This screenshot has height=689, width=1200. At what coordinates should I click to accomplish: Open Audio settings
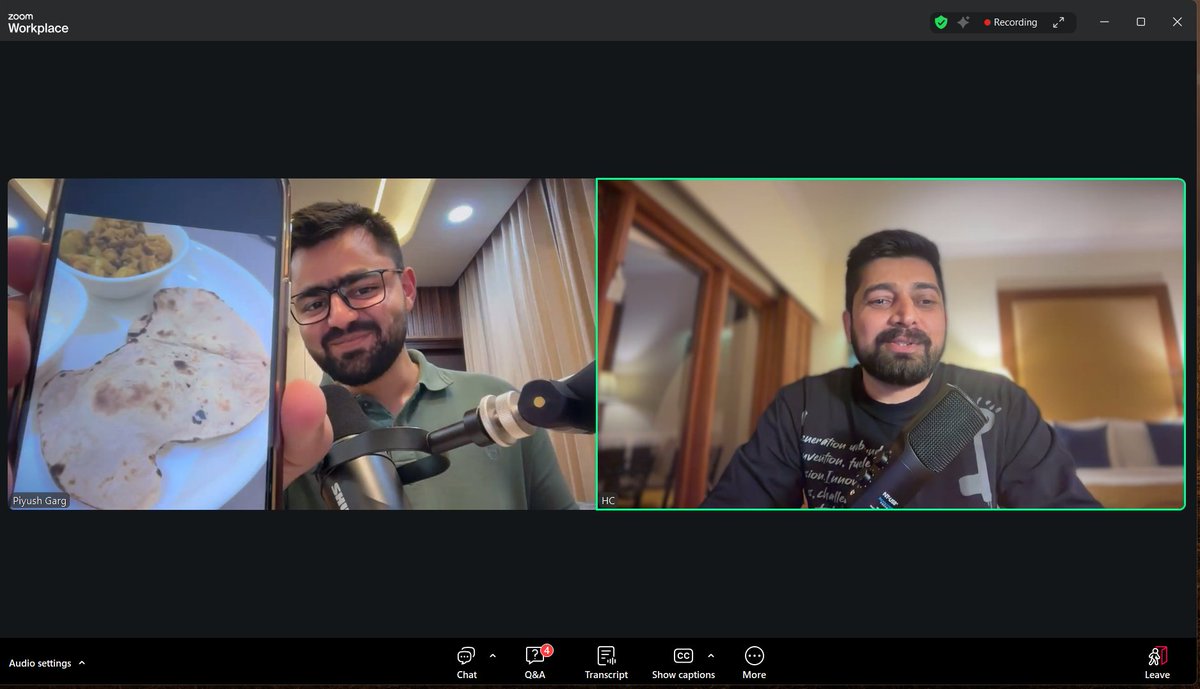coord(40,663)
